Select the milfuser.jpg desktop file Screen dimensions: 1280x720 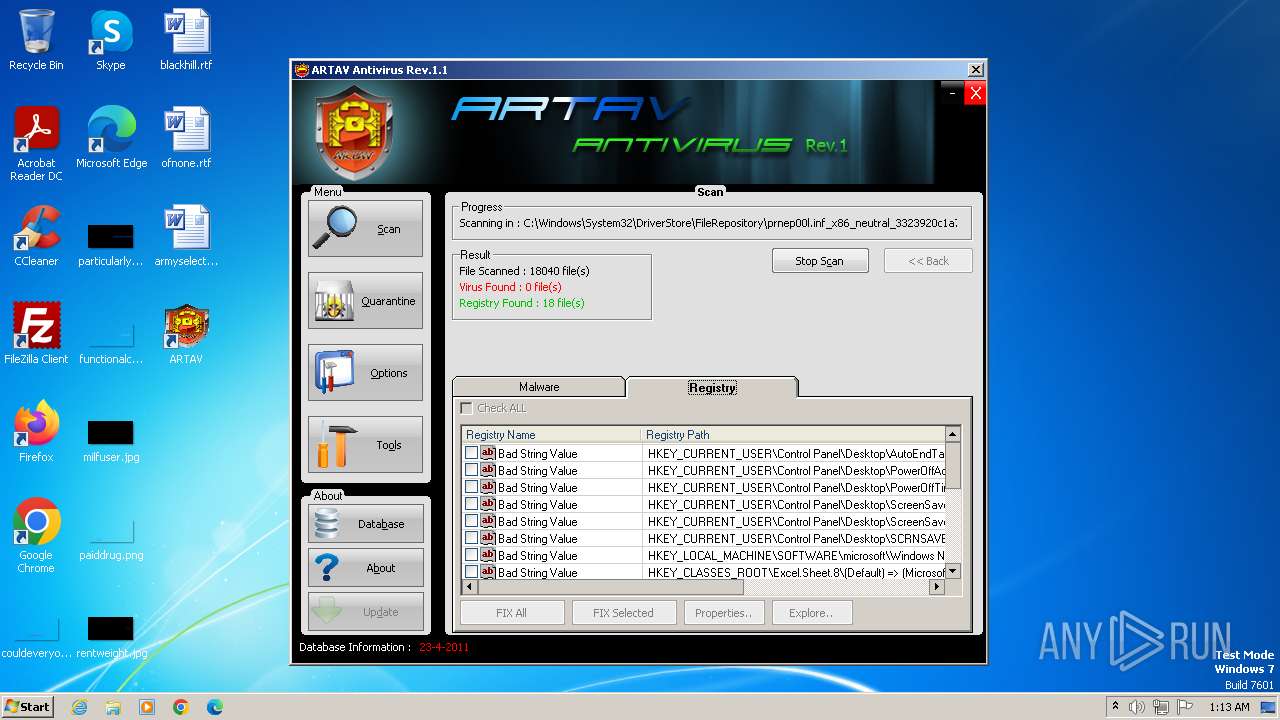click(x=111, y=440)
